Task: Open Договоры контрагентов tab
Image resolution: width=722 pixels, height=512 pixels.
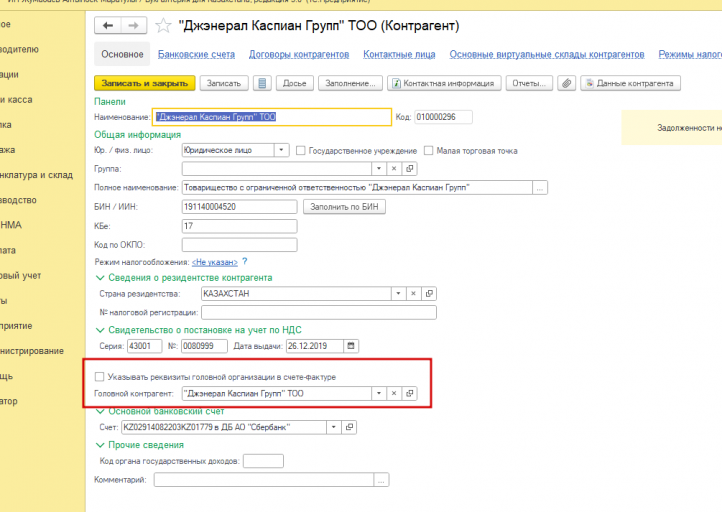Action: point(299,54)
